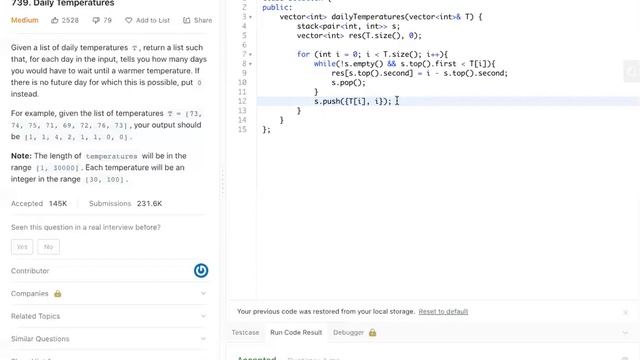This screenshot has width=640, height=360.
Task: Open the 79 comments icon
Action: [x=96, y=20]
